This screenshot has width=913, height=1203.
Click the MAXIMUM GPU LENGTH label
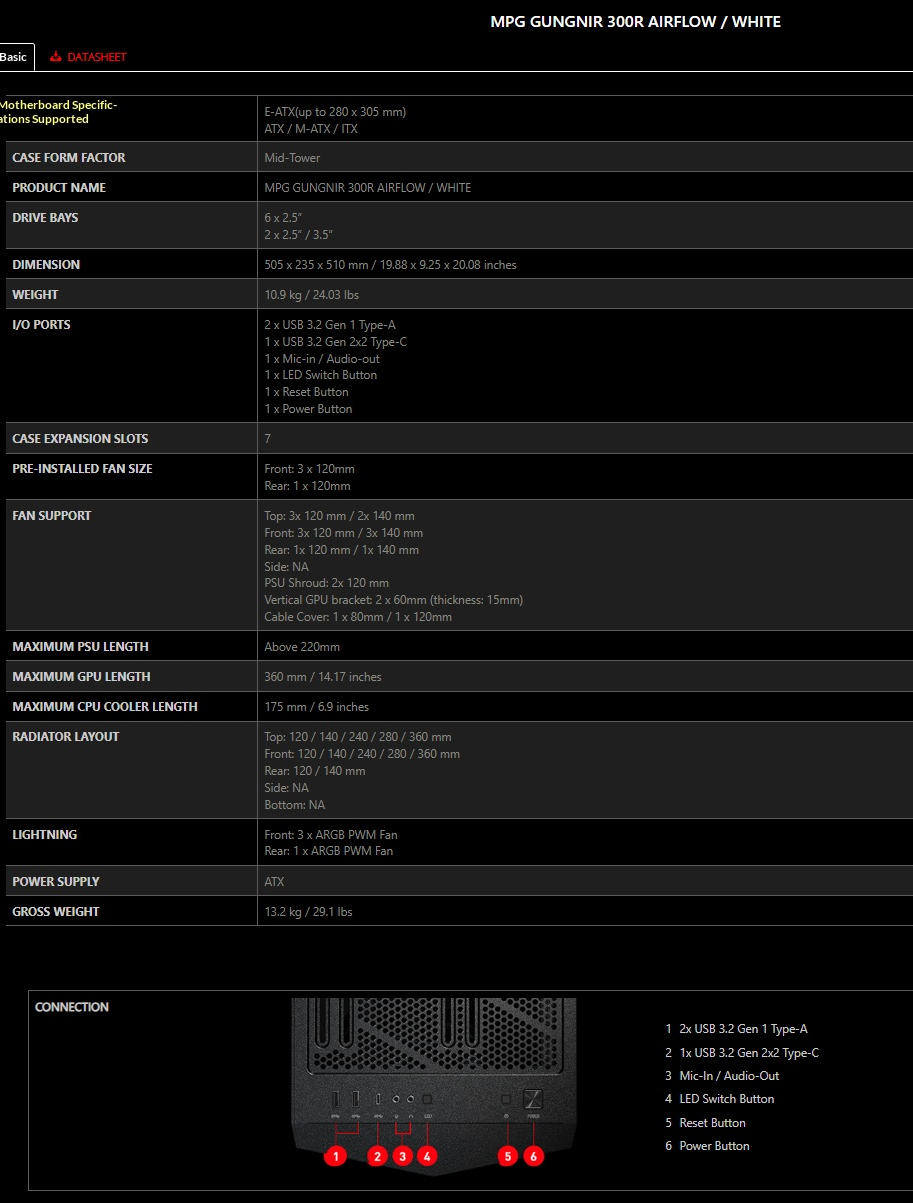[81, 677]
